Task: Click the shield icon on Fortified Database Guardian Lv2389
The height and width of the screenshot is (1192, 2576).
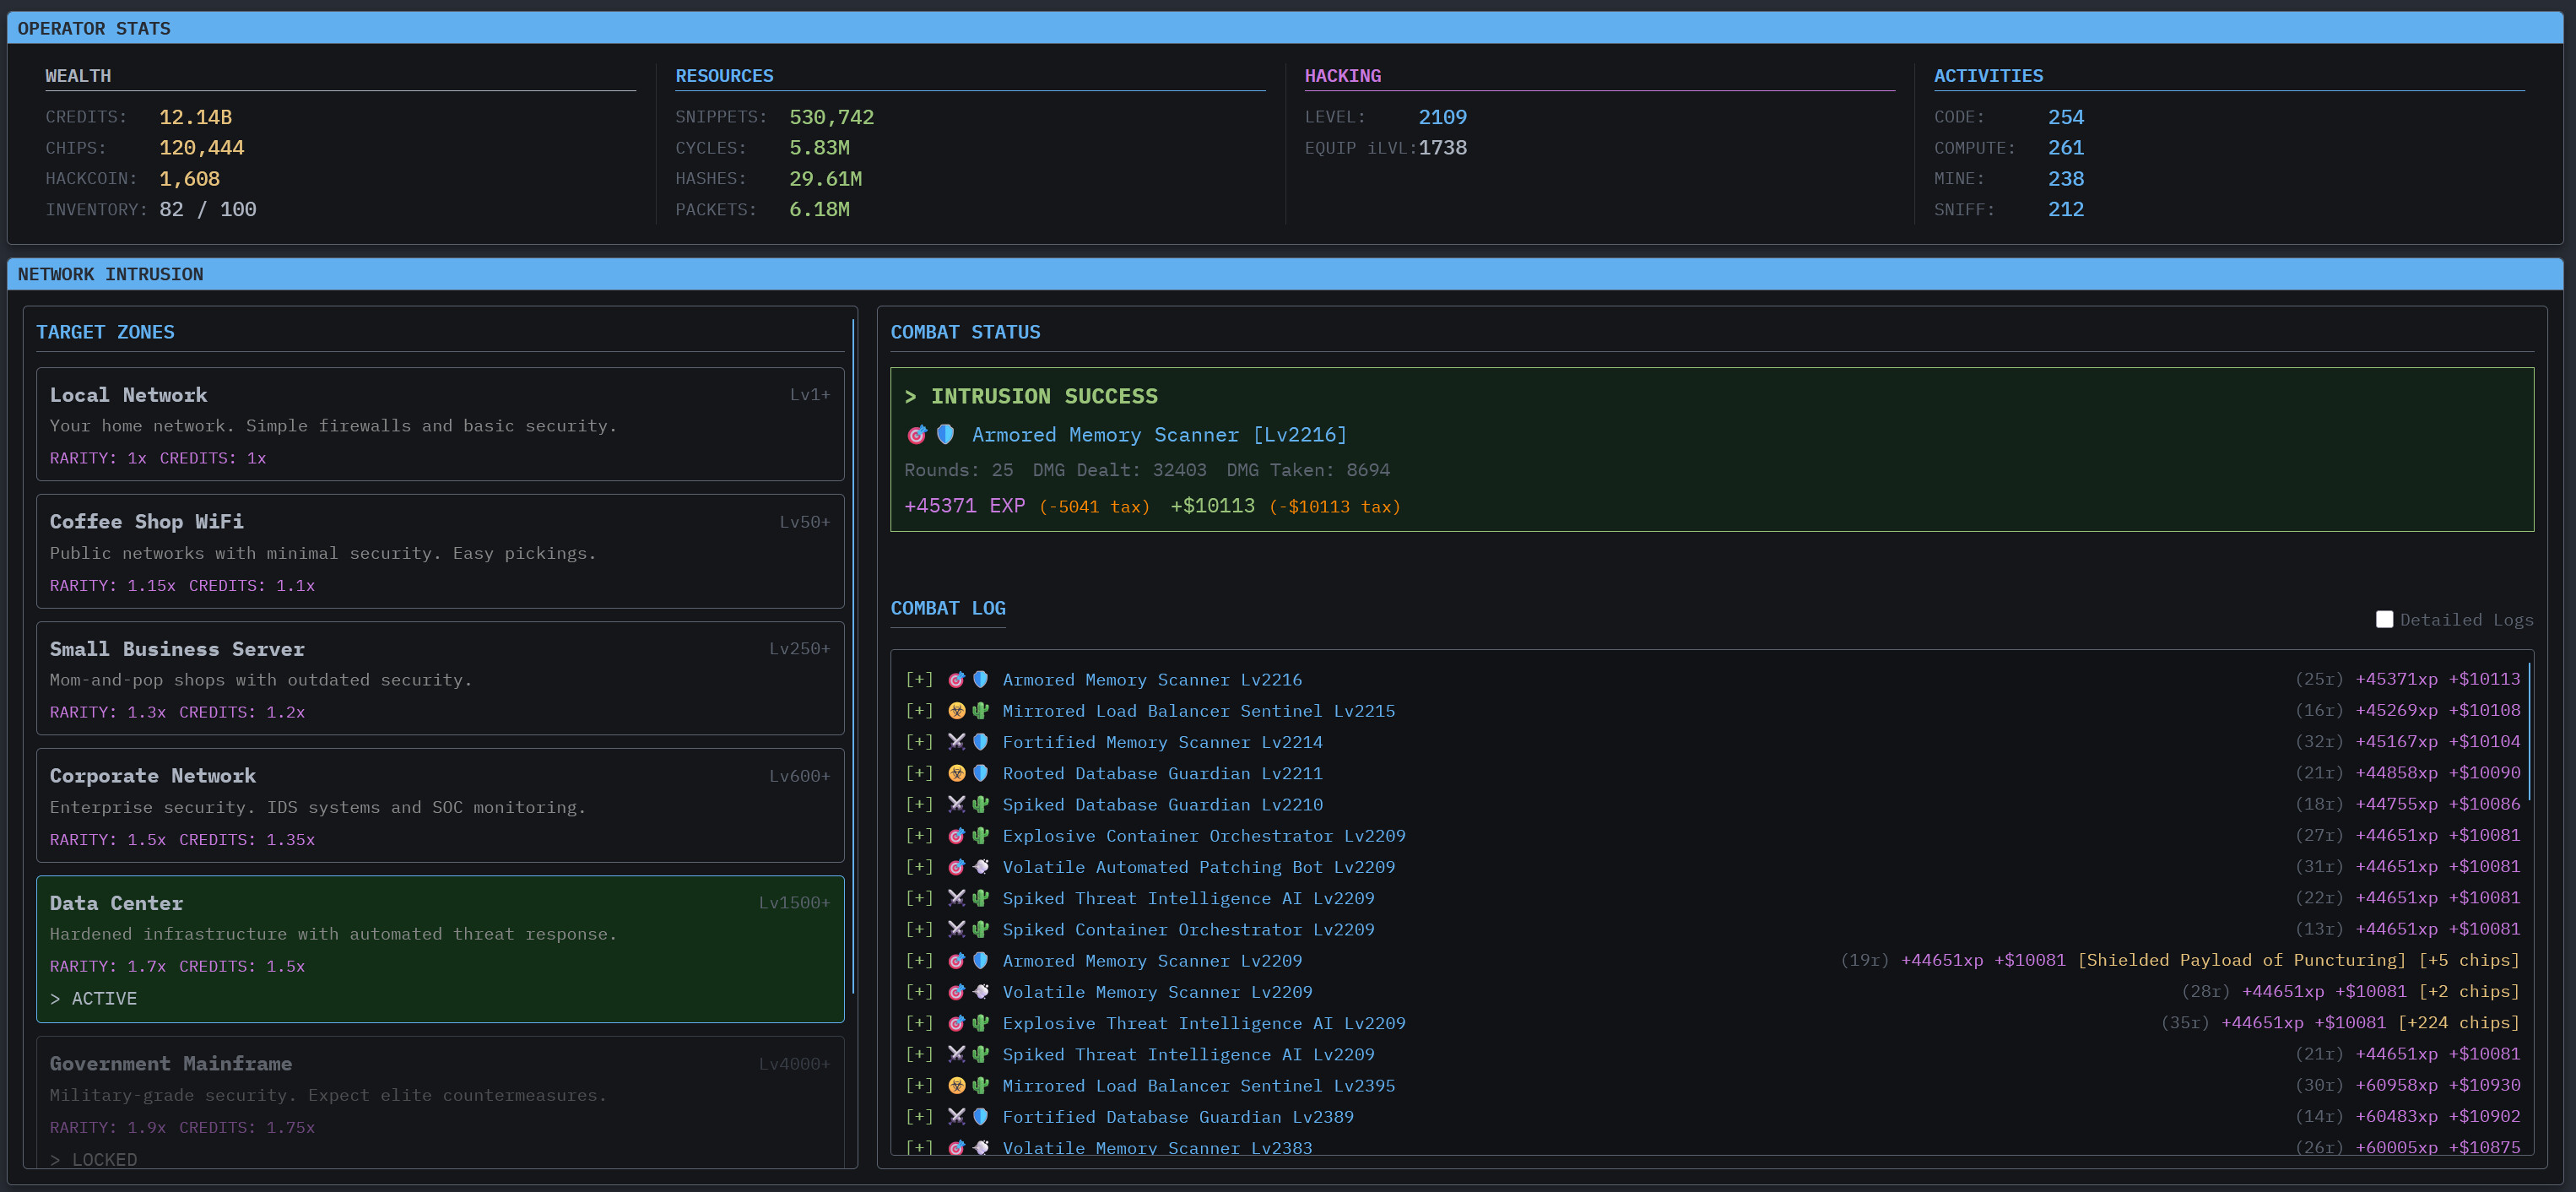Action: point(980,1117)
